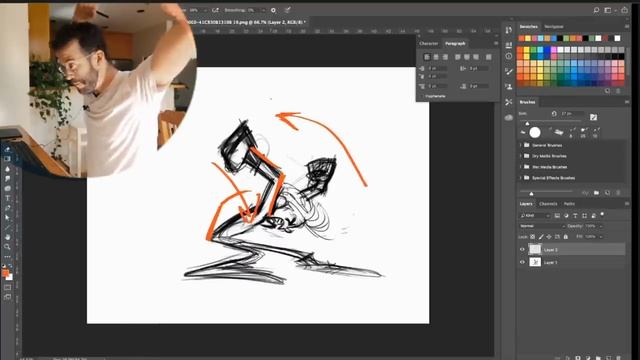Click the orange foreground color square
This screenshot has height=360, width=640.
point(5,273)
